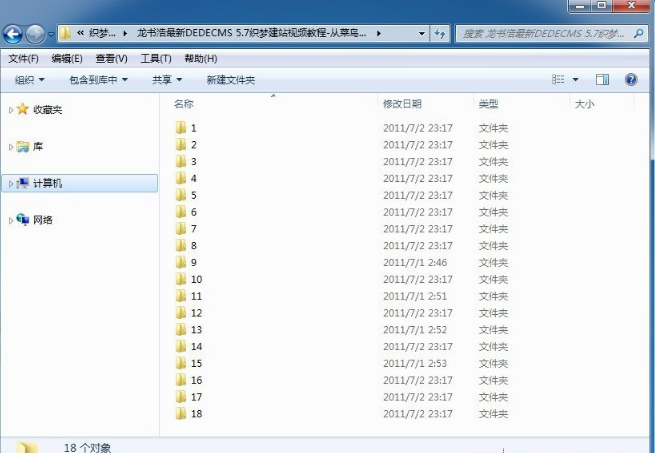Select the folder icon named 11

(181, 296)
